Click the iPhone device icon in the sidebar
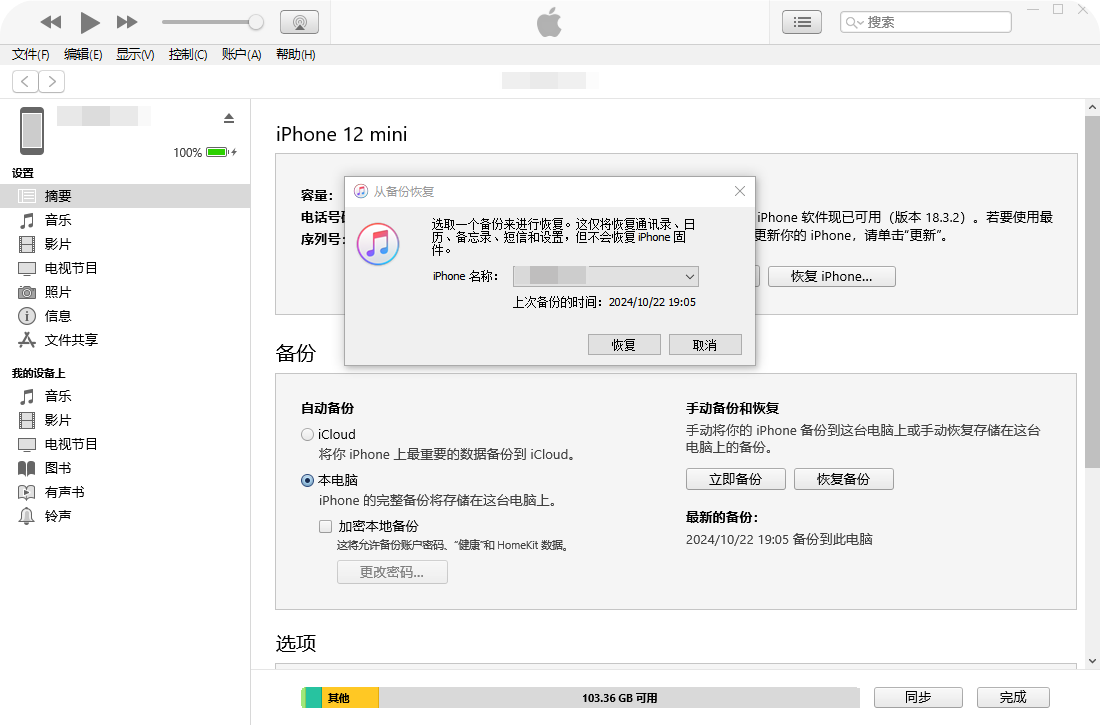The image size is (1100, 725). pyautogui.click(x=32, y=131)
